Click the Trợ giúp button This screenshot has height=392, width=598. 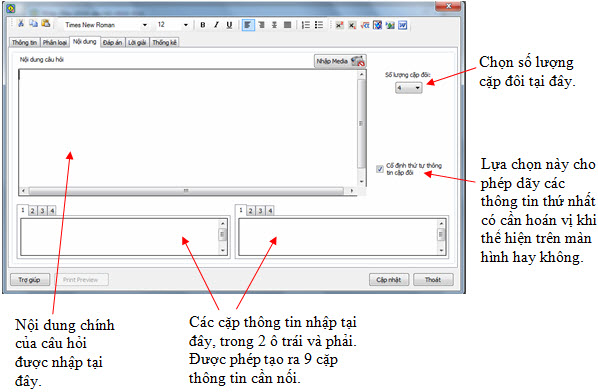click(30, 280)
